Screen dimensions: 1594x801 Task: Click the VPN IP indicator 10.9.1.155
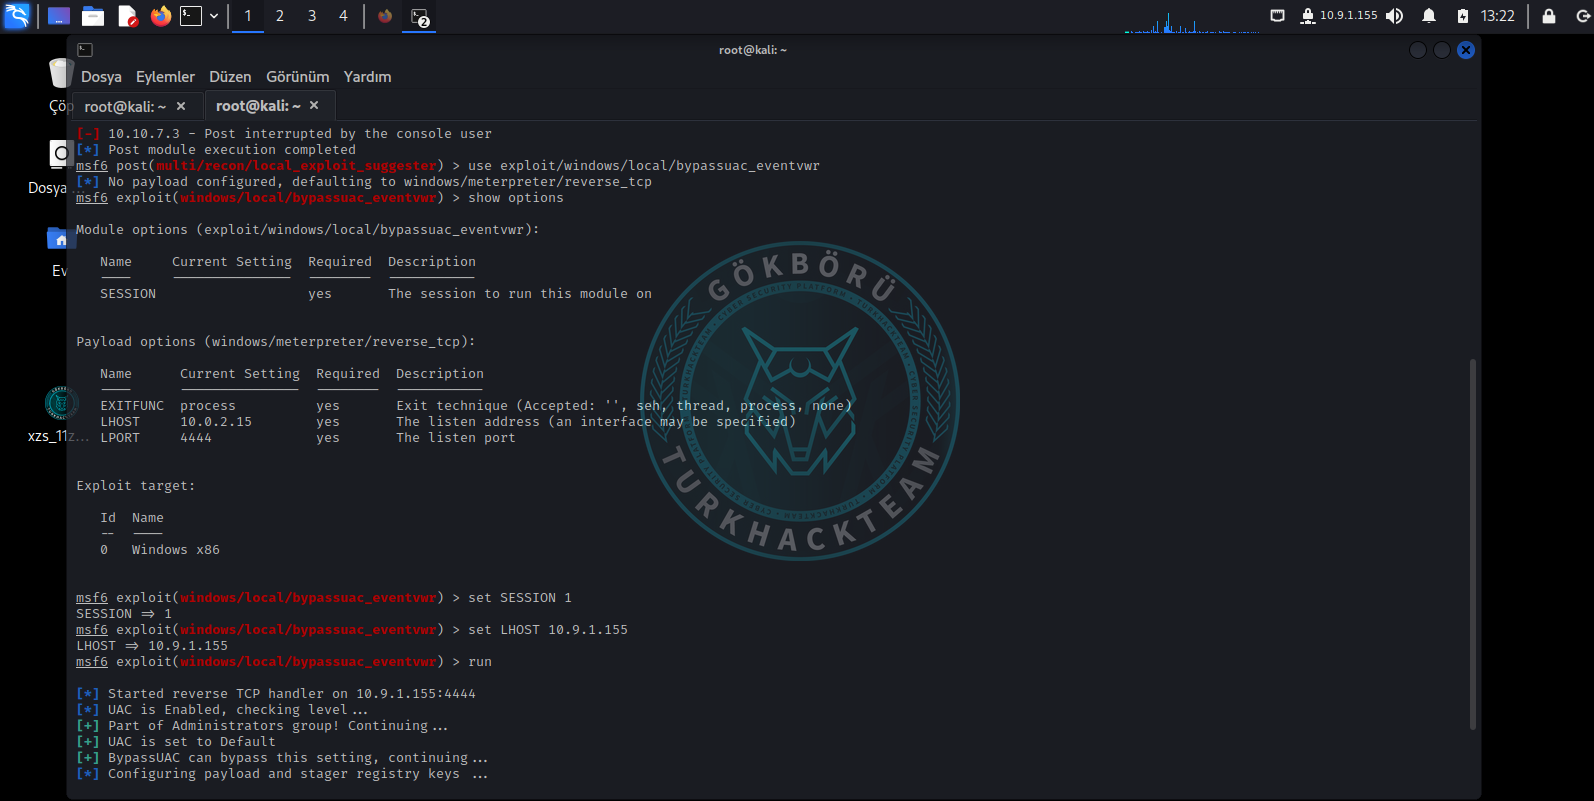pyautogui.click(x=1338, y=16)
